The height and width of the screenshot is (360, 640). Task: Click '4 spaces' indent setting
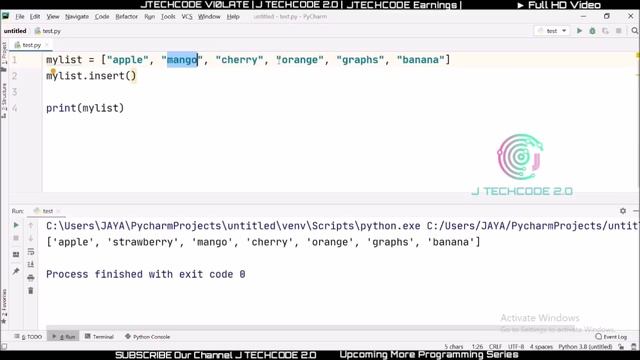541,347
